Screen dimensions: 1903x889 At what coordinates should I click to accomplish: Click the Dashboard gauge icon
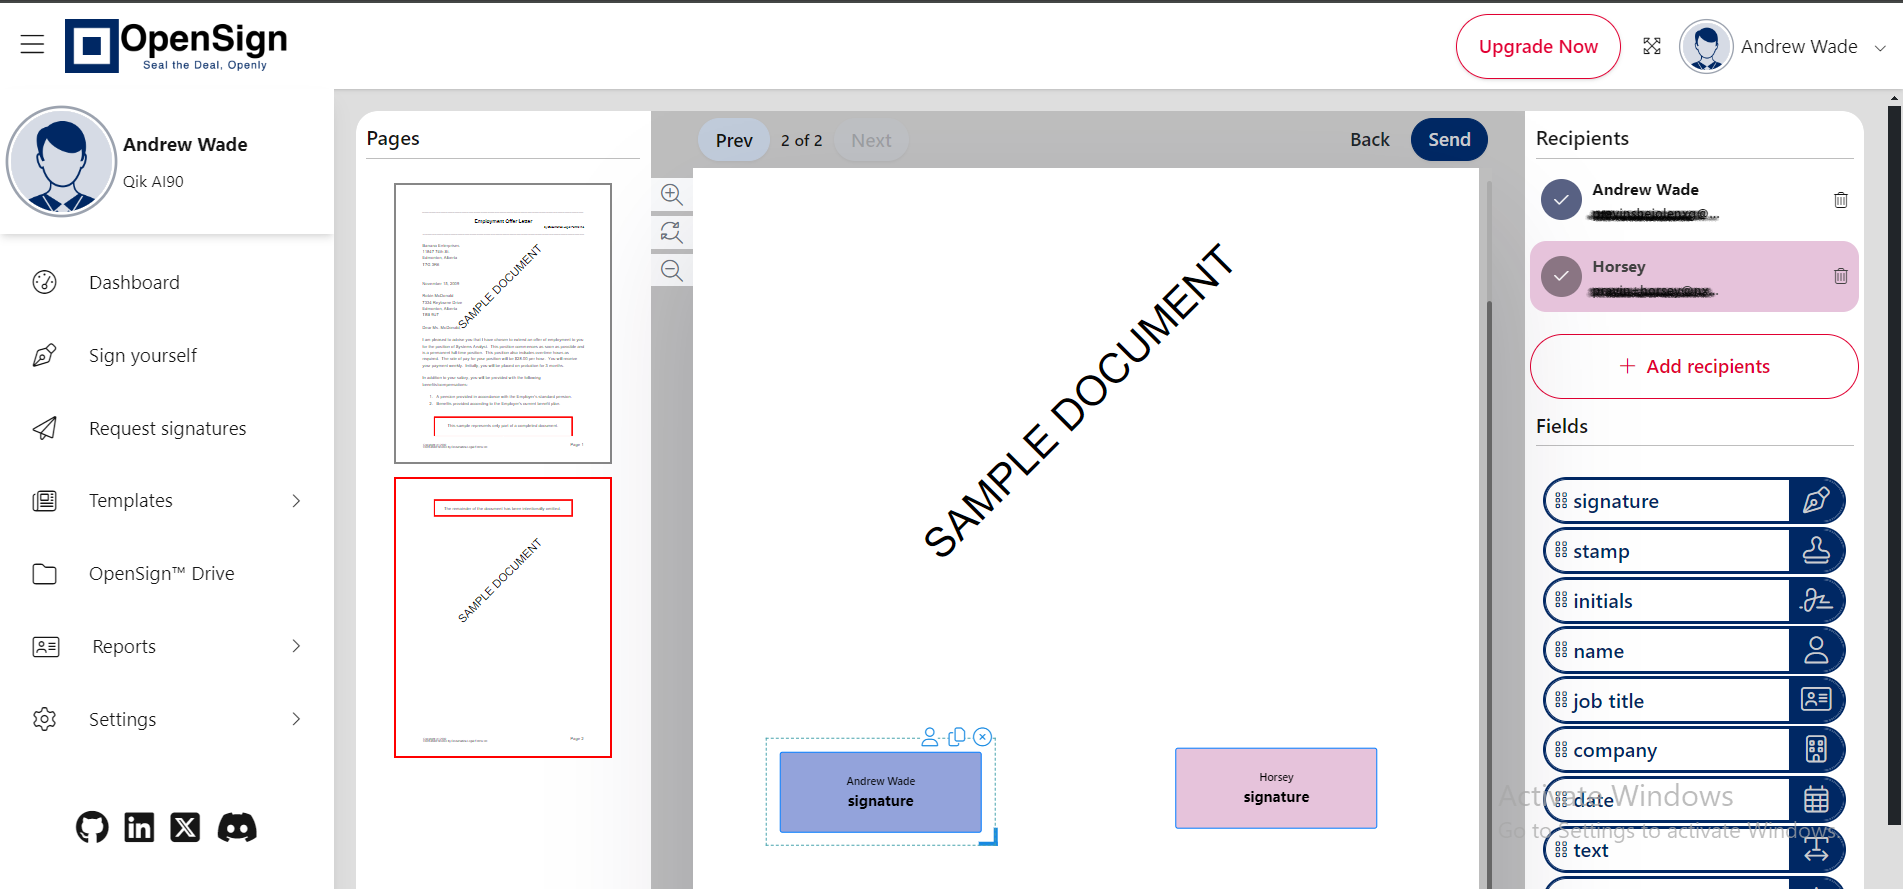point(45,282)
